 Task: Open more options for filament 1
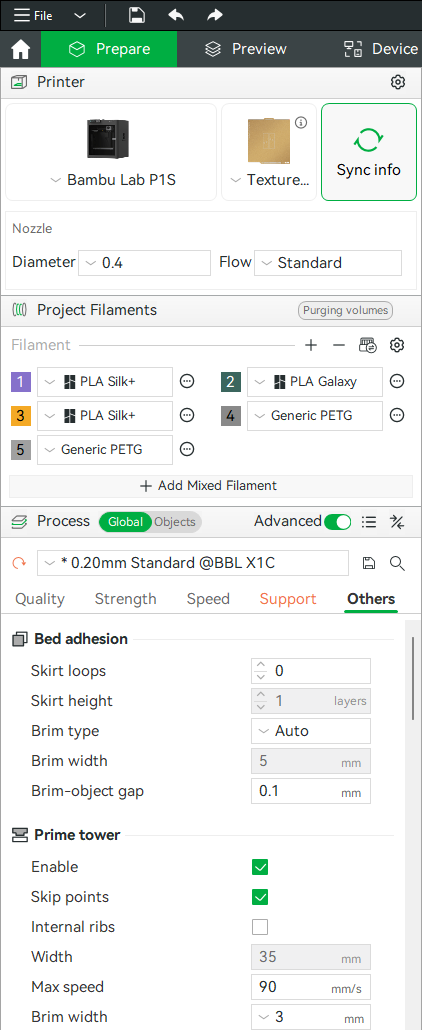click(187, 382)
